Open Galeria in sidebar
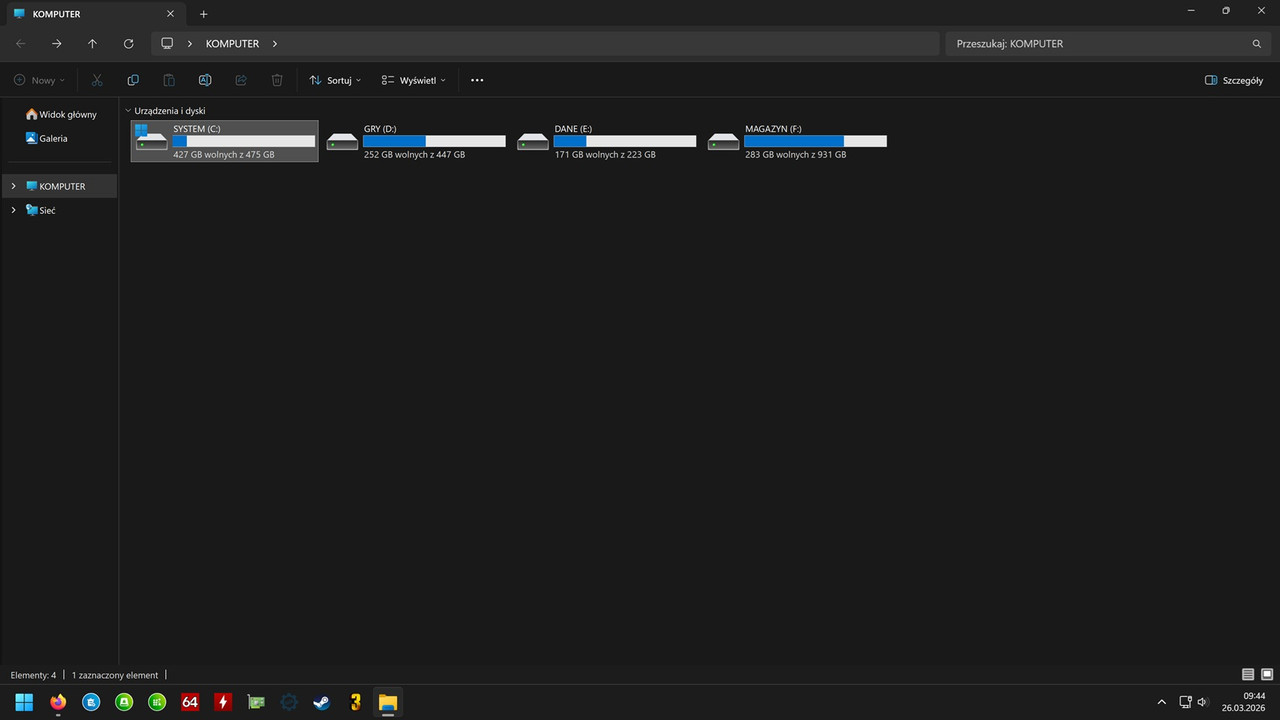Viewport: 1280px width, 720px height. (47, 138)
